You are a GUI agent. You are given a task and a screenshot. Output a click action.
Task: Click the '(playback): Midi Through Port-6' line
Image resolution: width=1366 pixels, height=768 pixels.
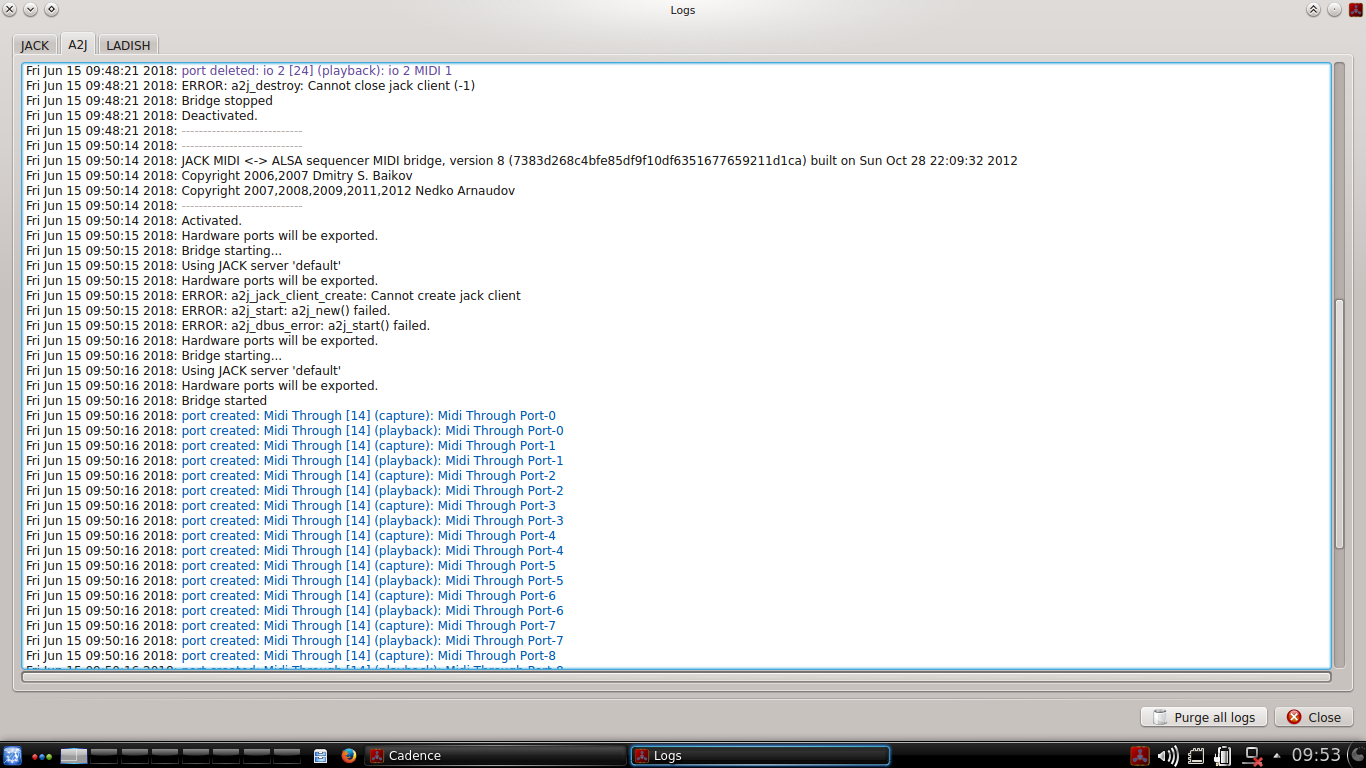point(295,611)
